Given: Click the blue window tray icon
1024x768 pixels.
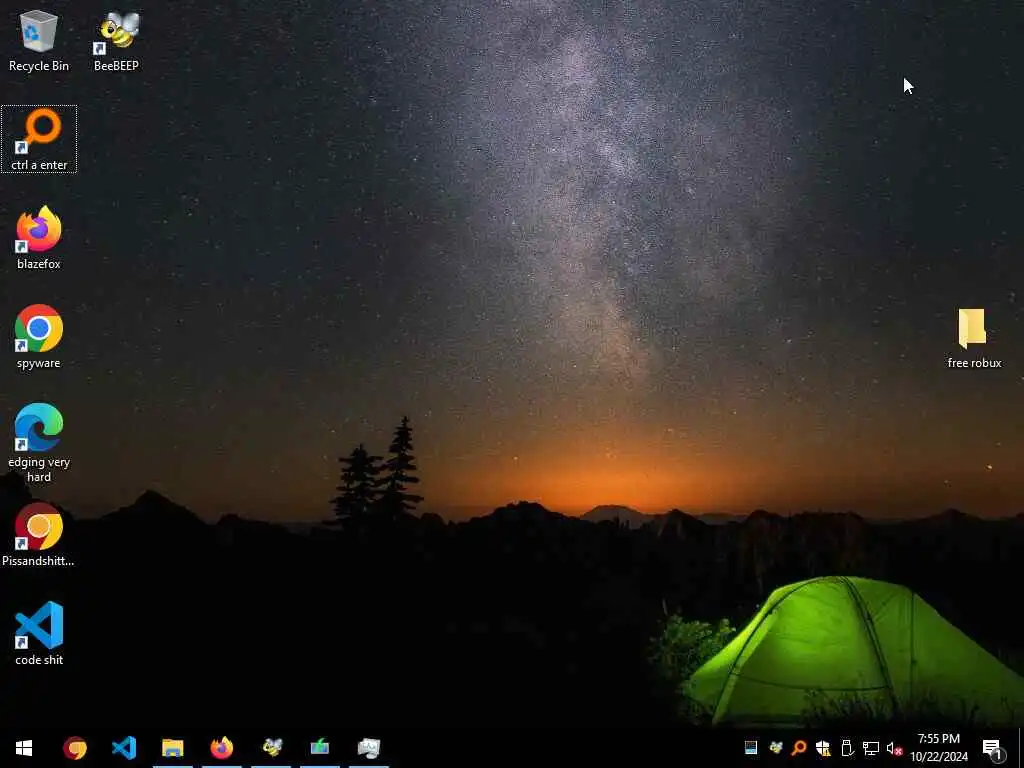Looking at the screenshot, I should pyautogui.click(x=751, y=748).
